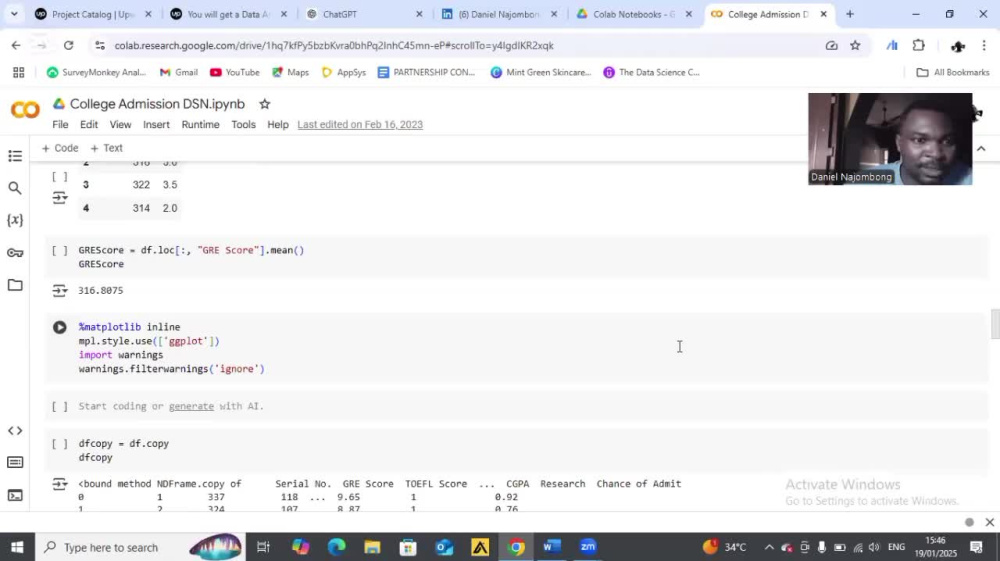This screenshot has height=561, width=1000.
Task: Open the YouTube bookmark
Action: [x=235, y=73]
